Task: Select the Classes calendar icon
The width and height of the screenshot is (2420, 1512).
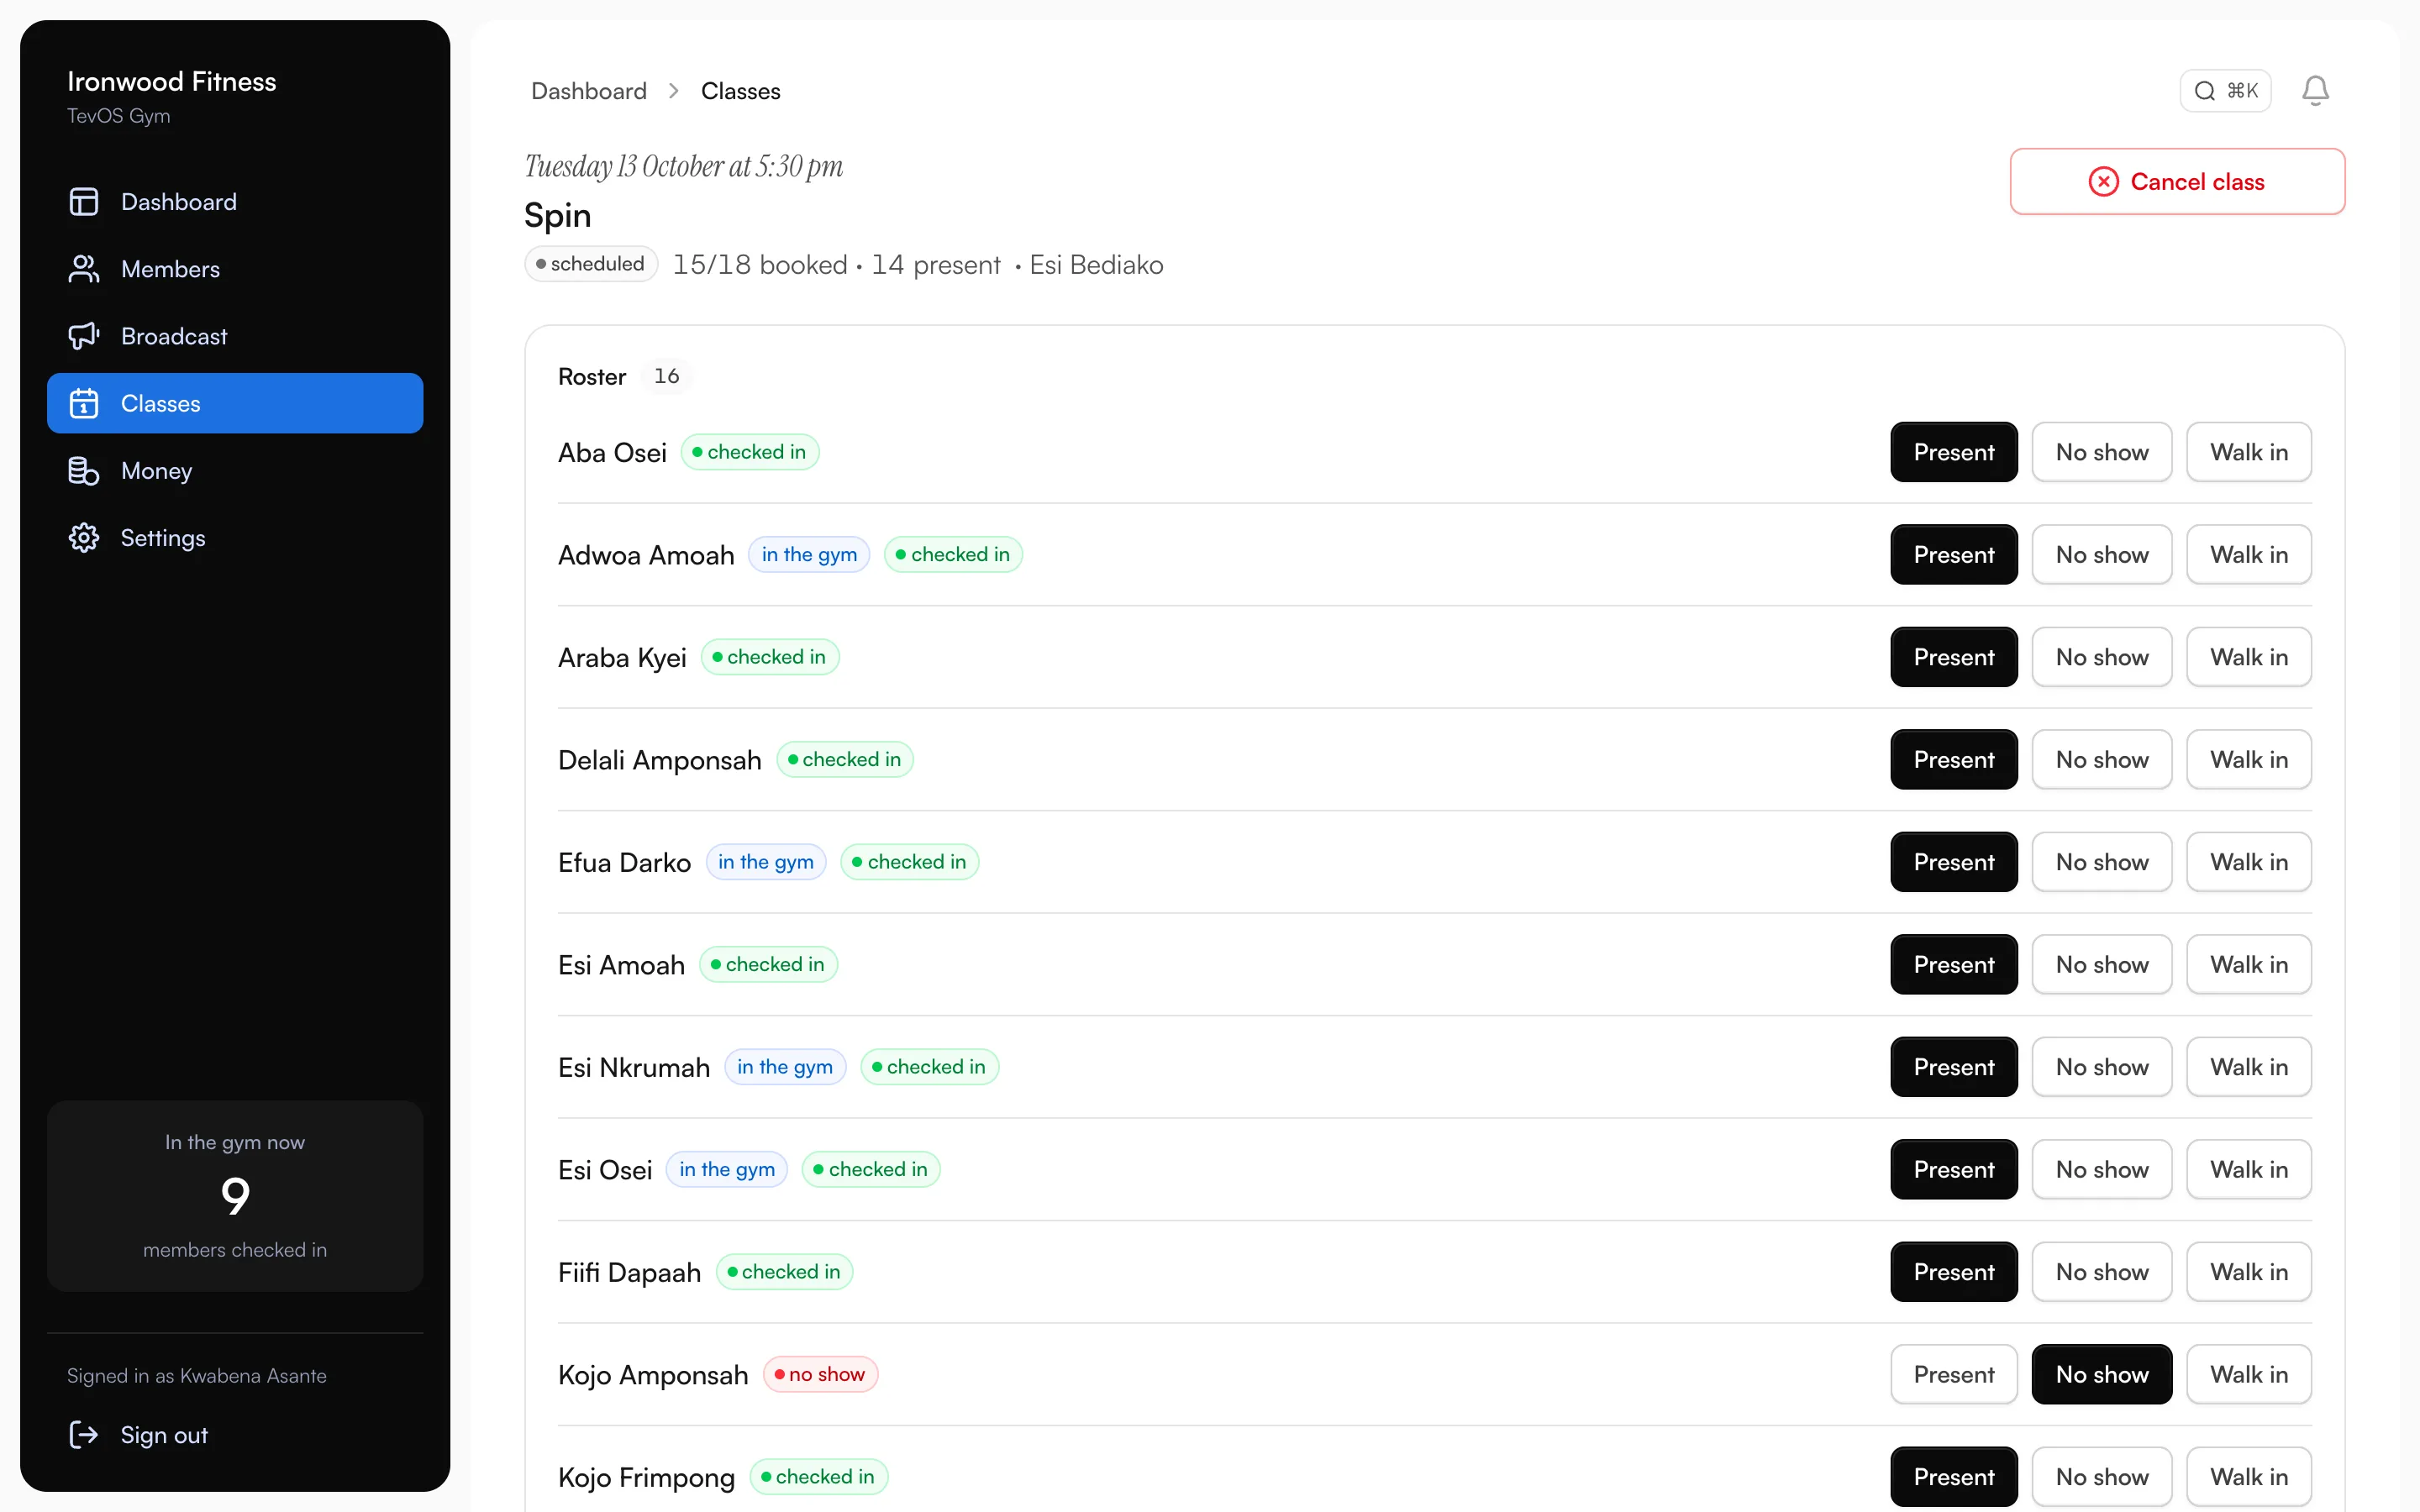Action: (x=84, y=403)
